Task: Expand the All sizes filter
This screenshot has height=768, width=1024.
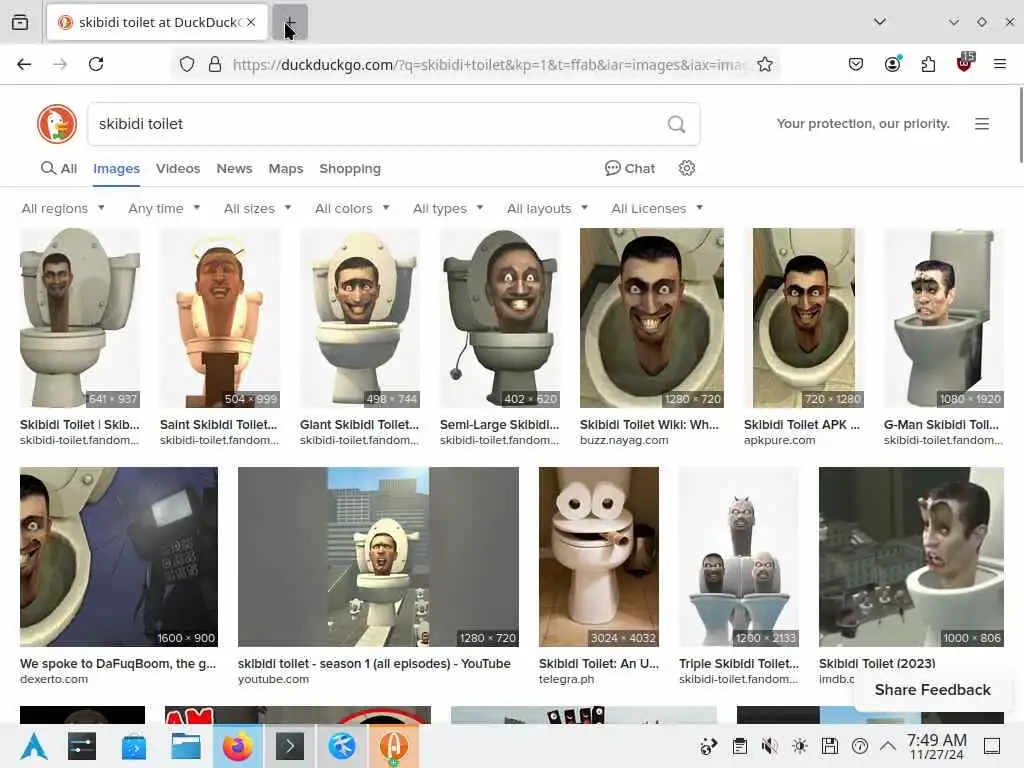Action: (257, 208)
